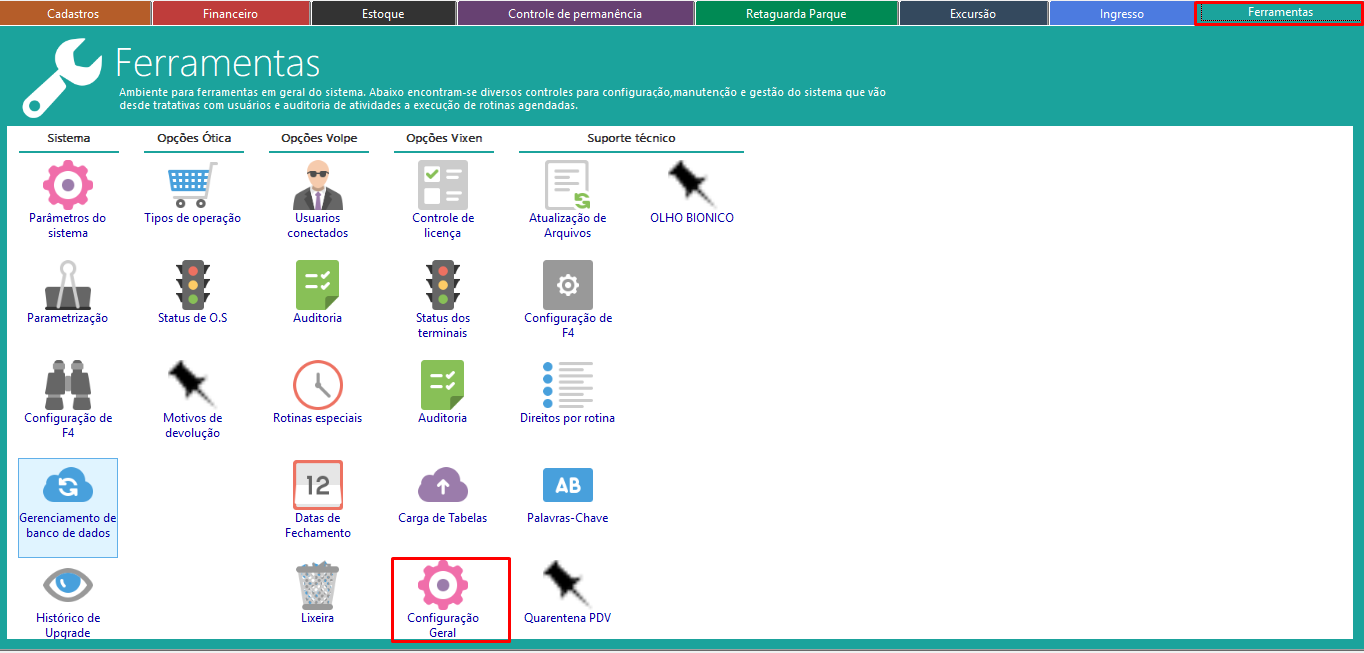Screen dimensions: 1364x653
Task: Open Parâmetros do sistema gear icon
Action: coord(67,185)
